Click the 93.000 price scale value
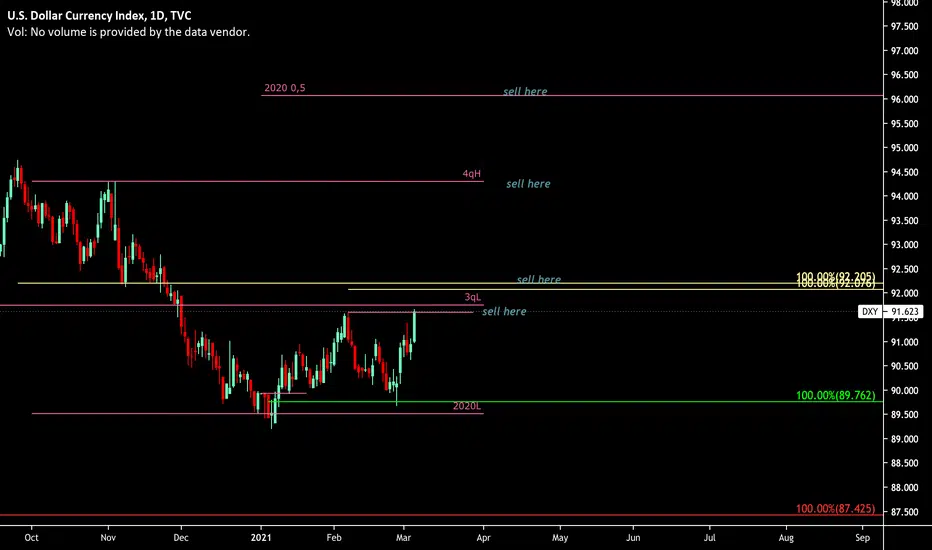This screenshot has width=932, height=550. (x=904, y=245)
